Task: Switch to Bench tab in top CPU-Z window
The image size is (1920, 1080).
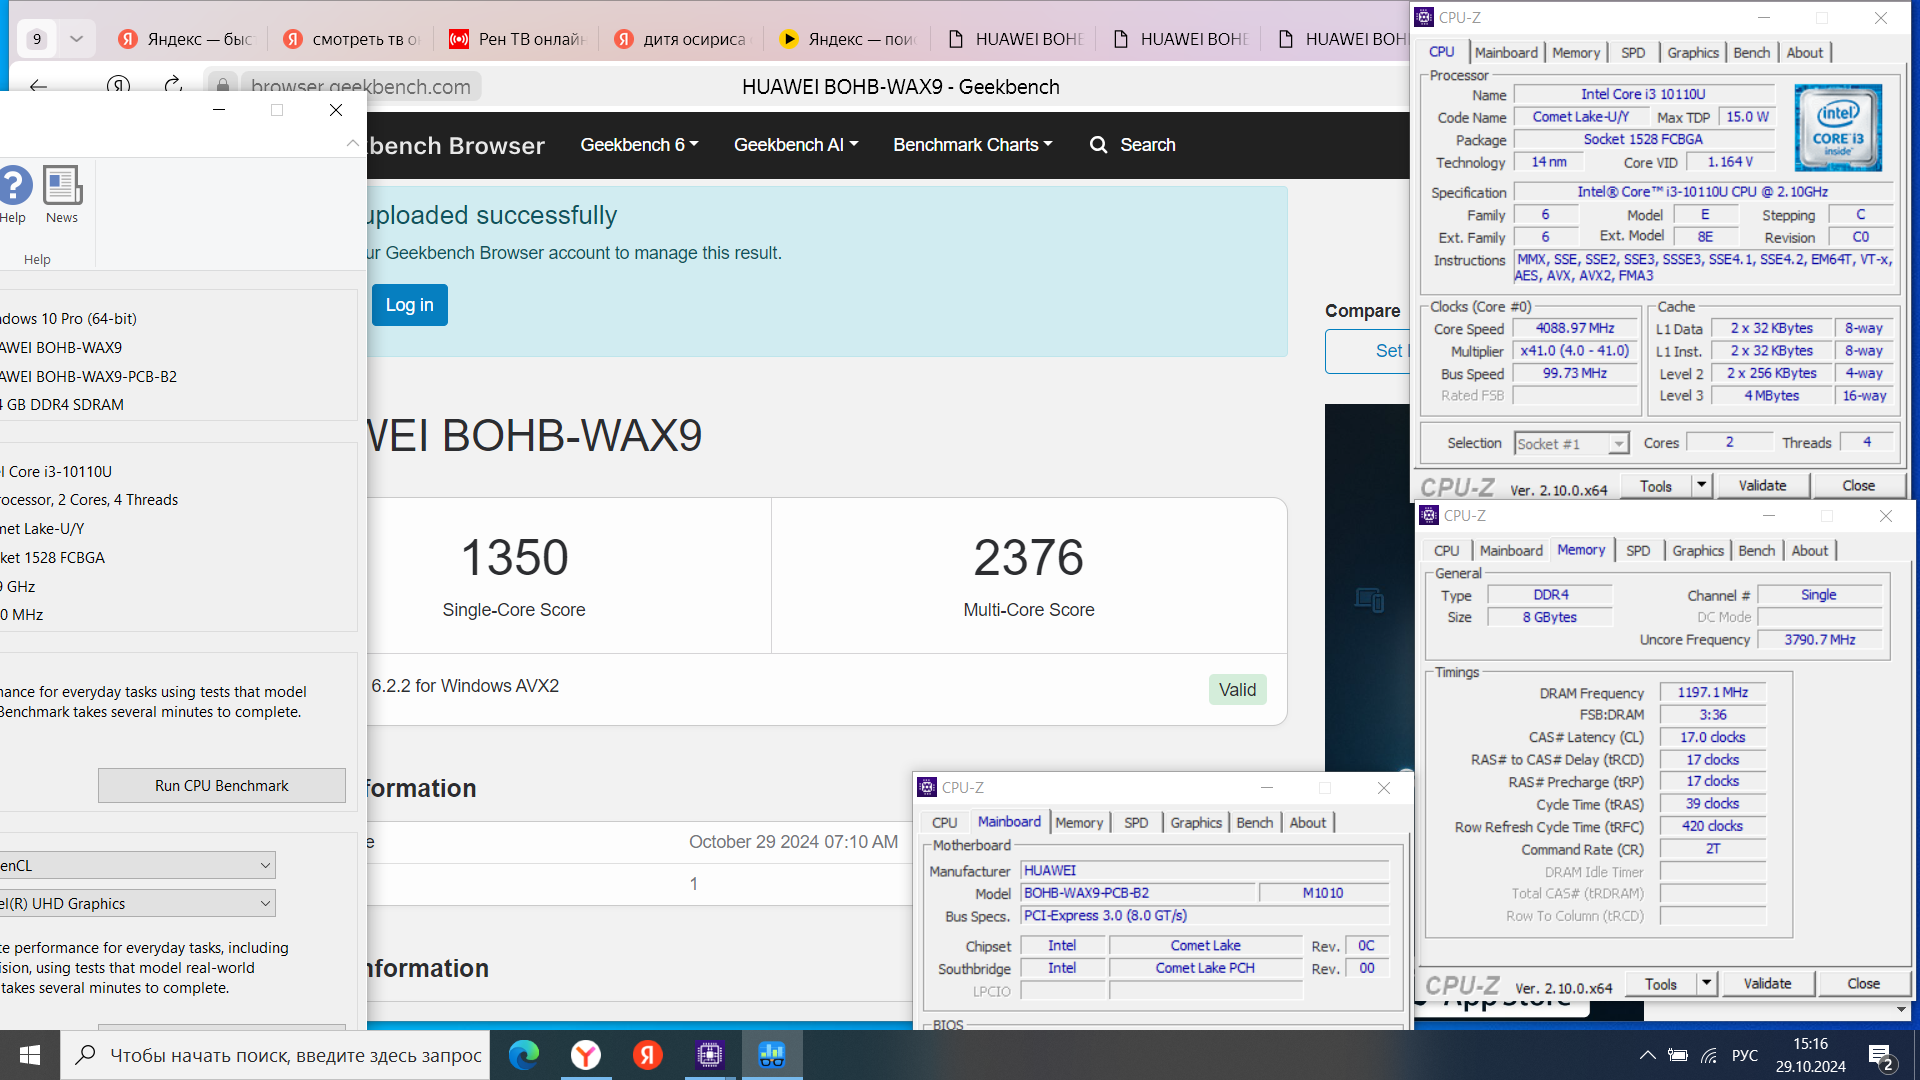Action: 1752,53
